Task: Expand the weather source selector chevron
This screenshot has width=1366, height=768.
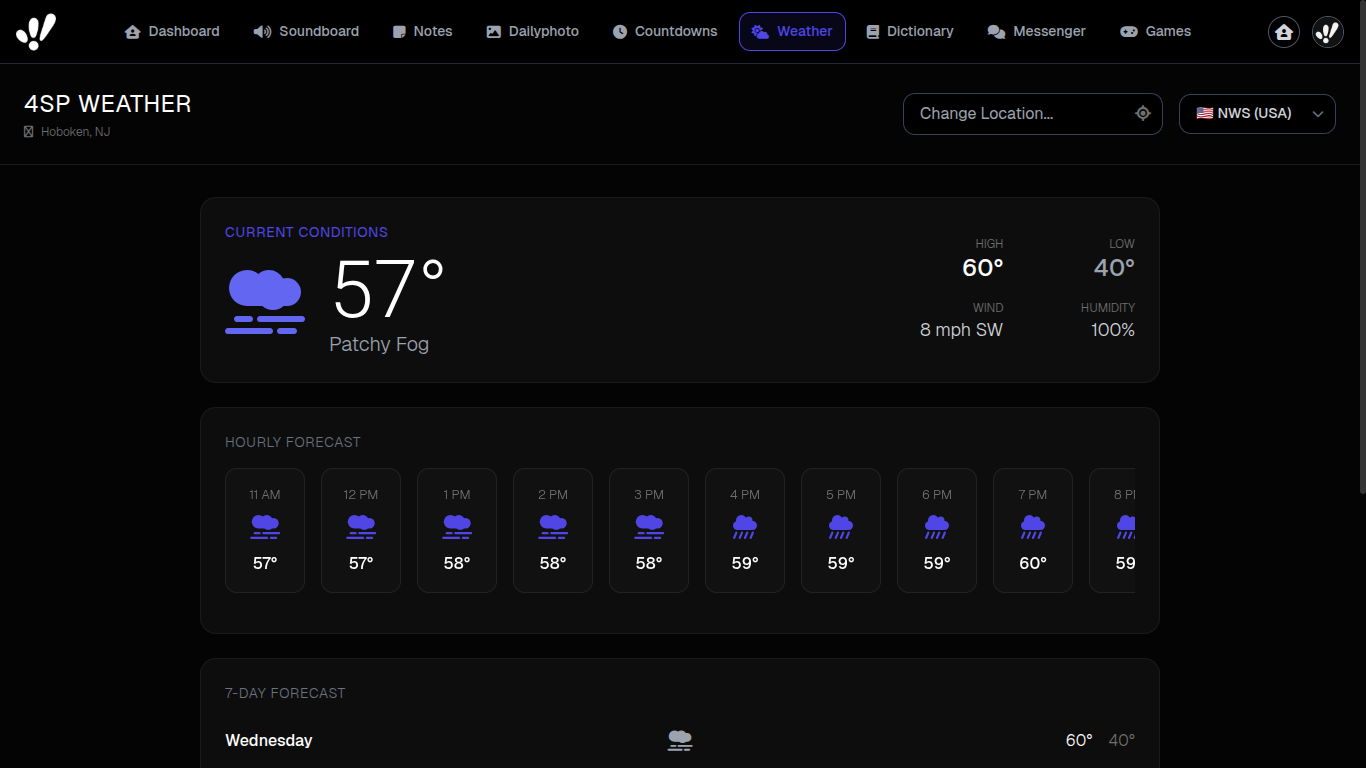Action: coord(1318,113)
